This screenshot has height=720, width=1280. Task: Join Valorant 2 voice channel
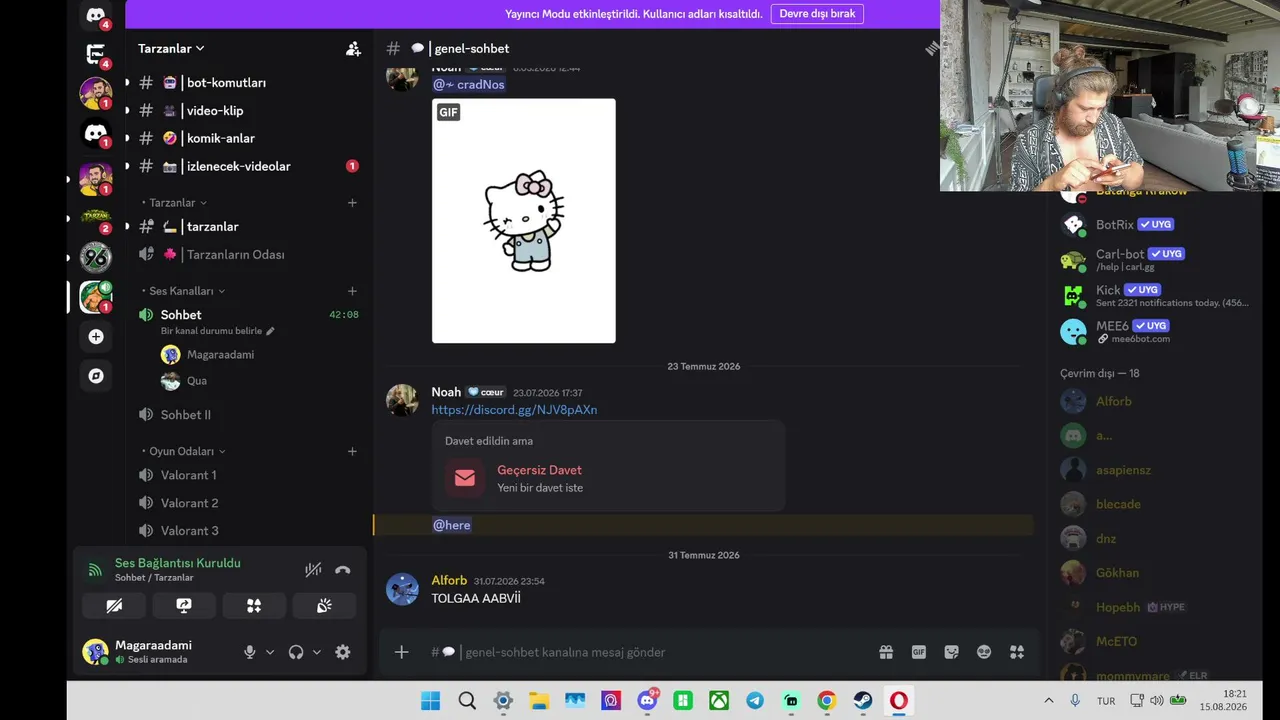249,503
